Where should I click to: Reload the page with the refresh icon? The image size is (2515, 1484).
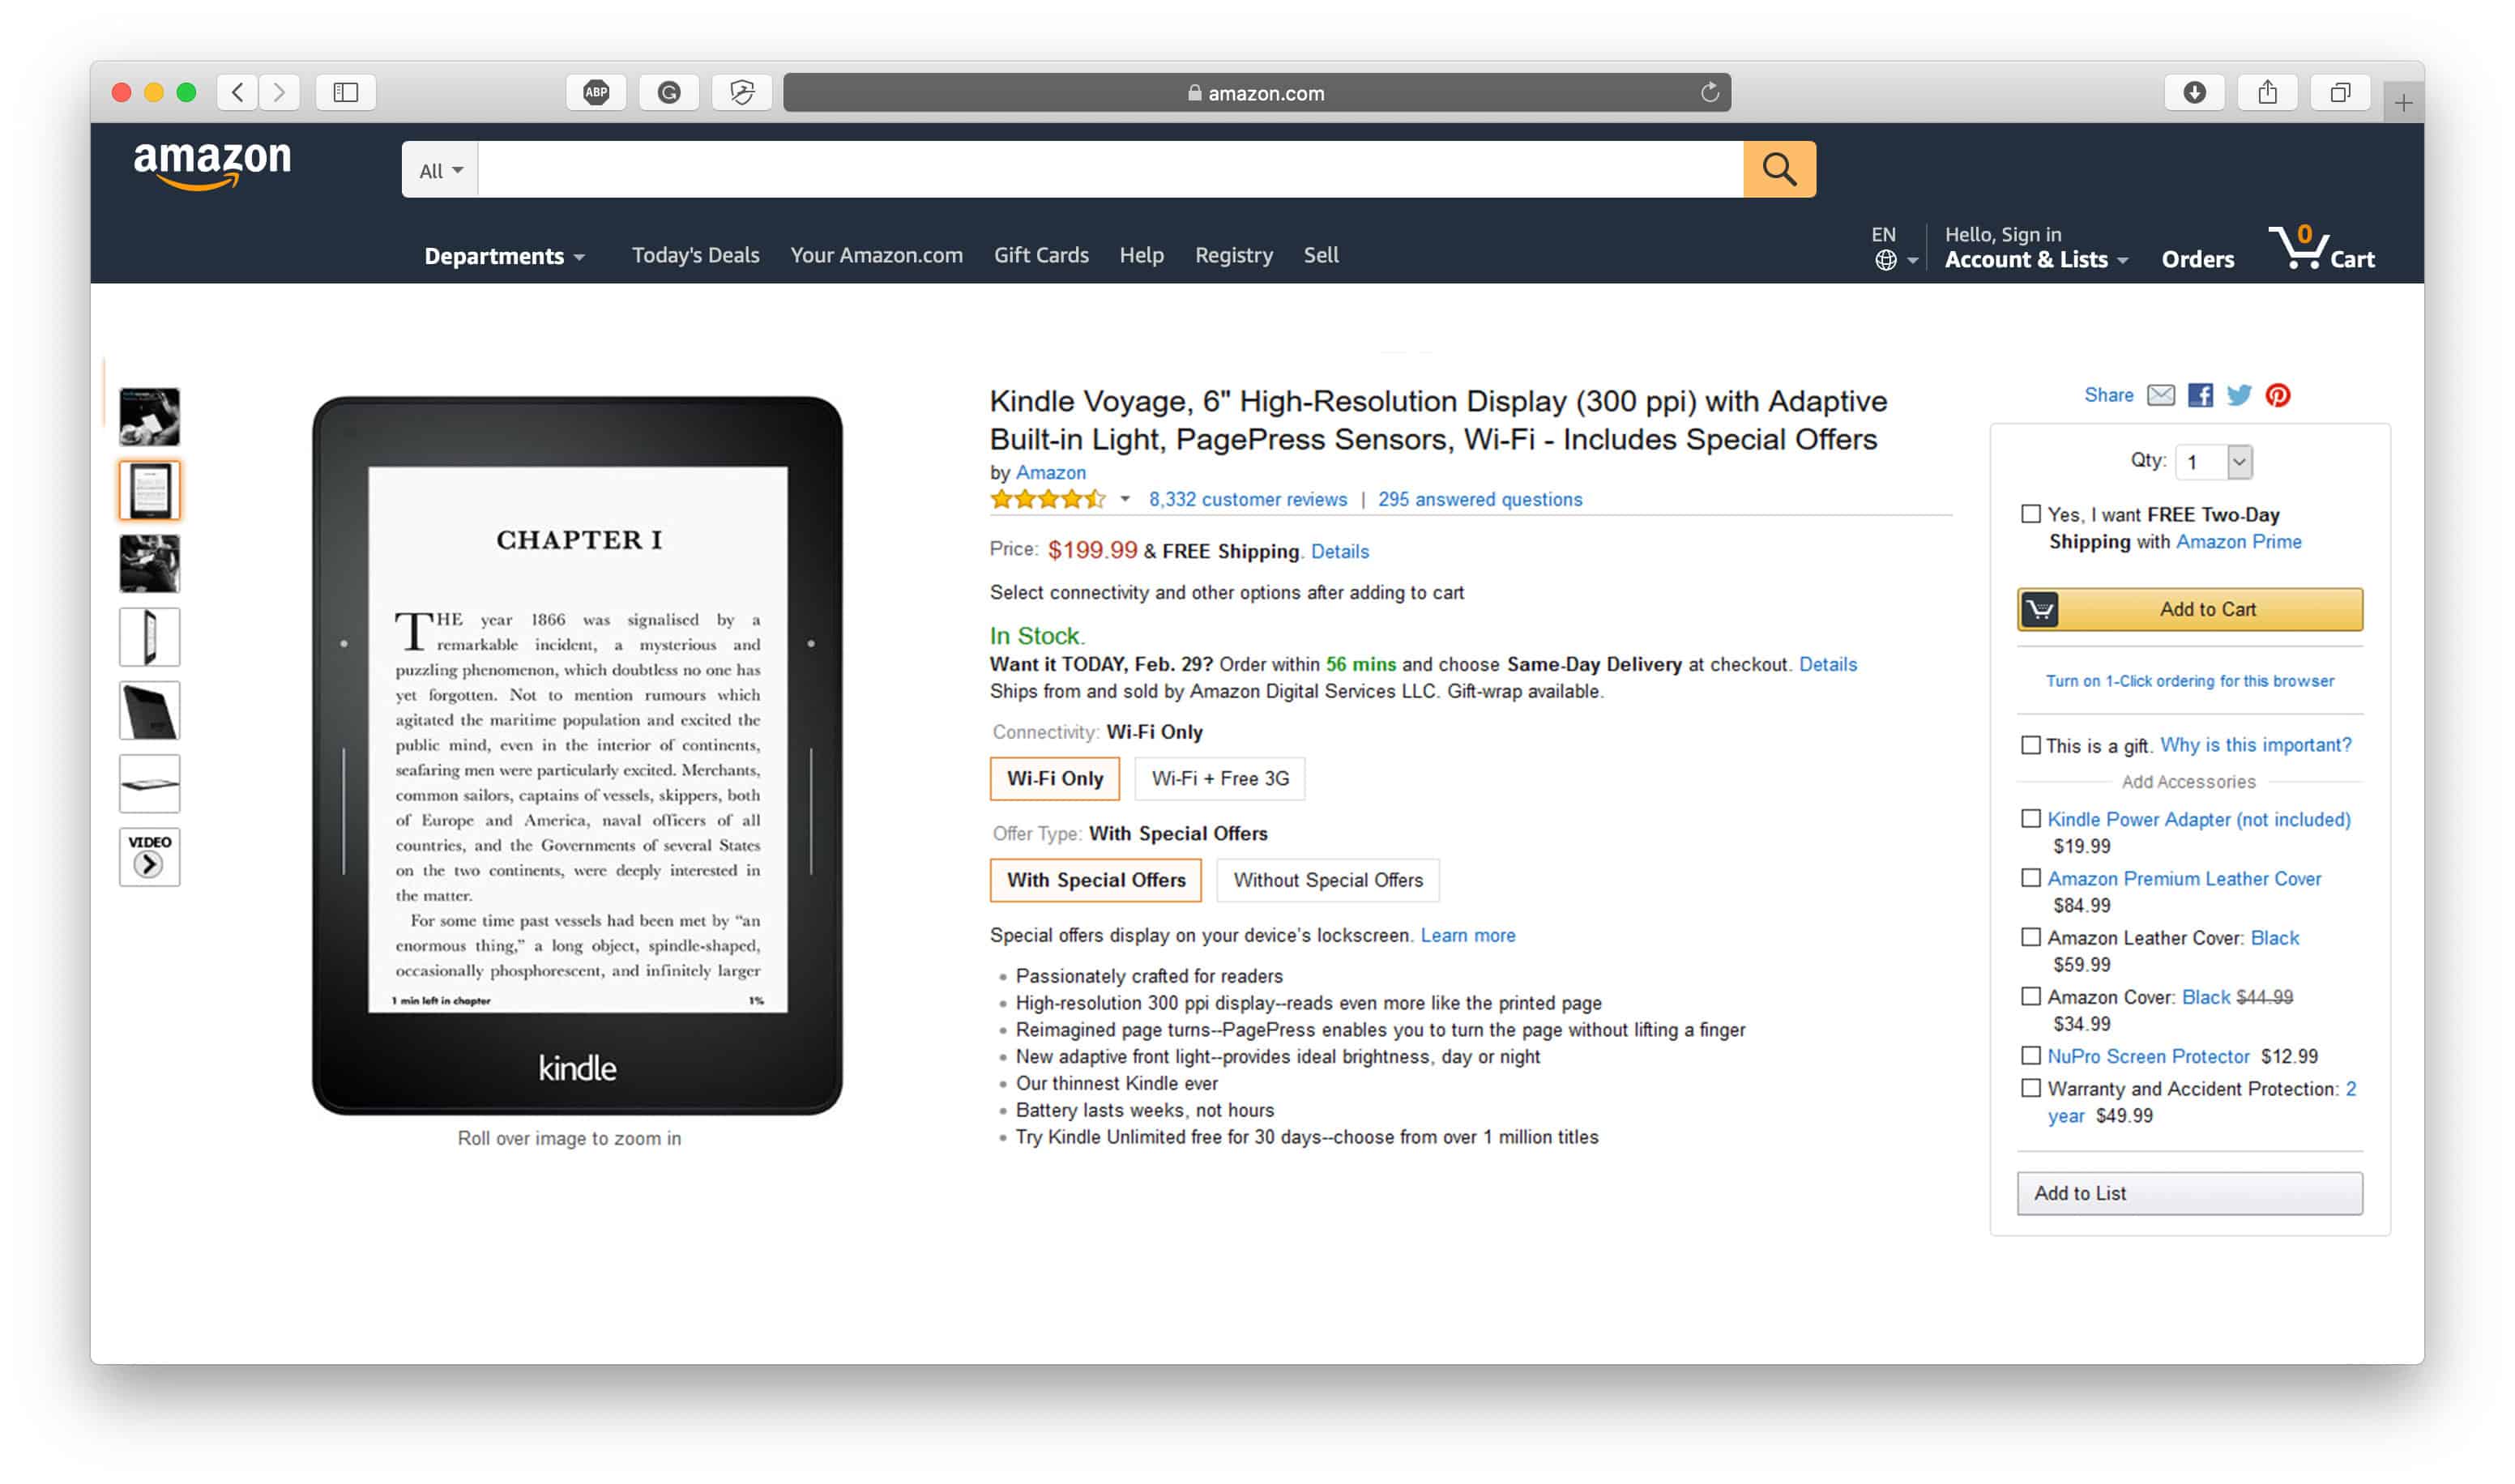[1709, 93]
